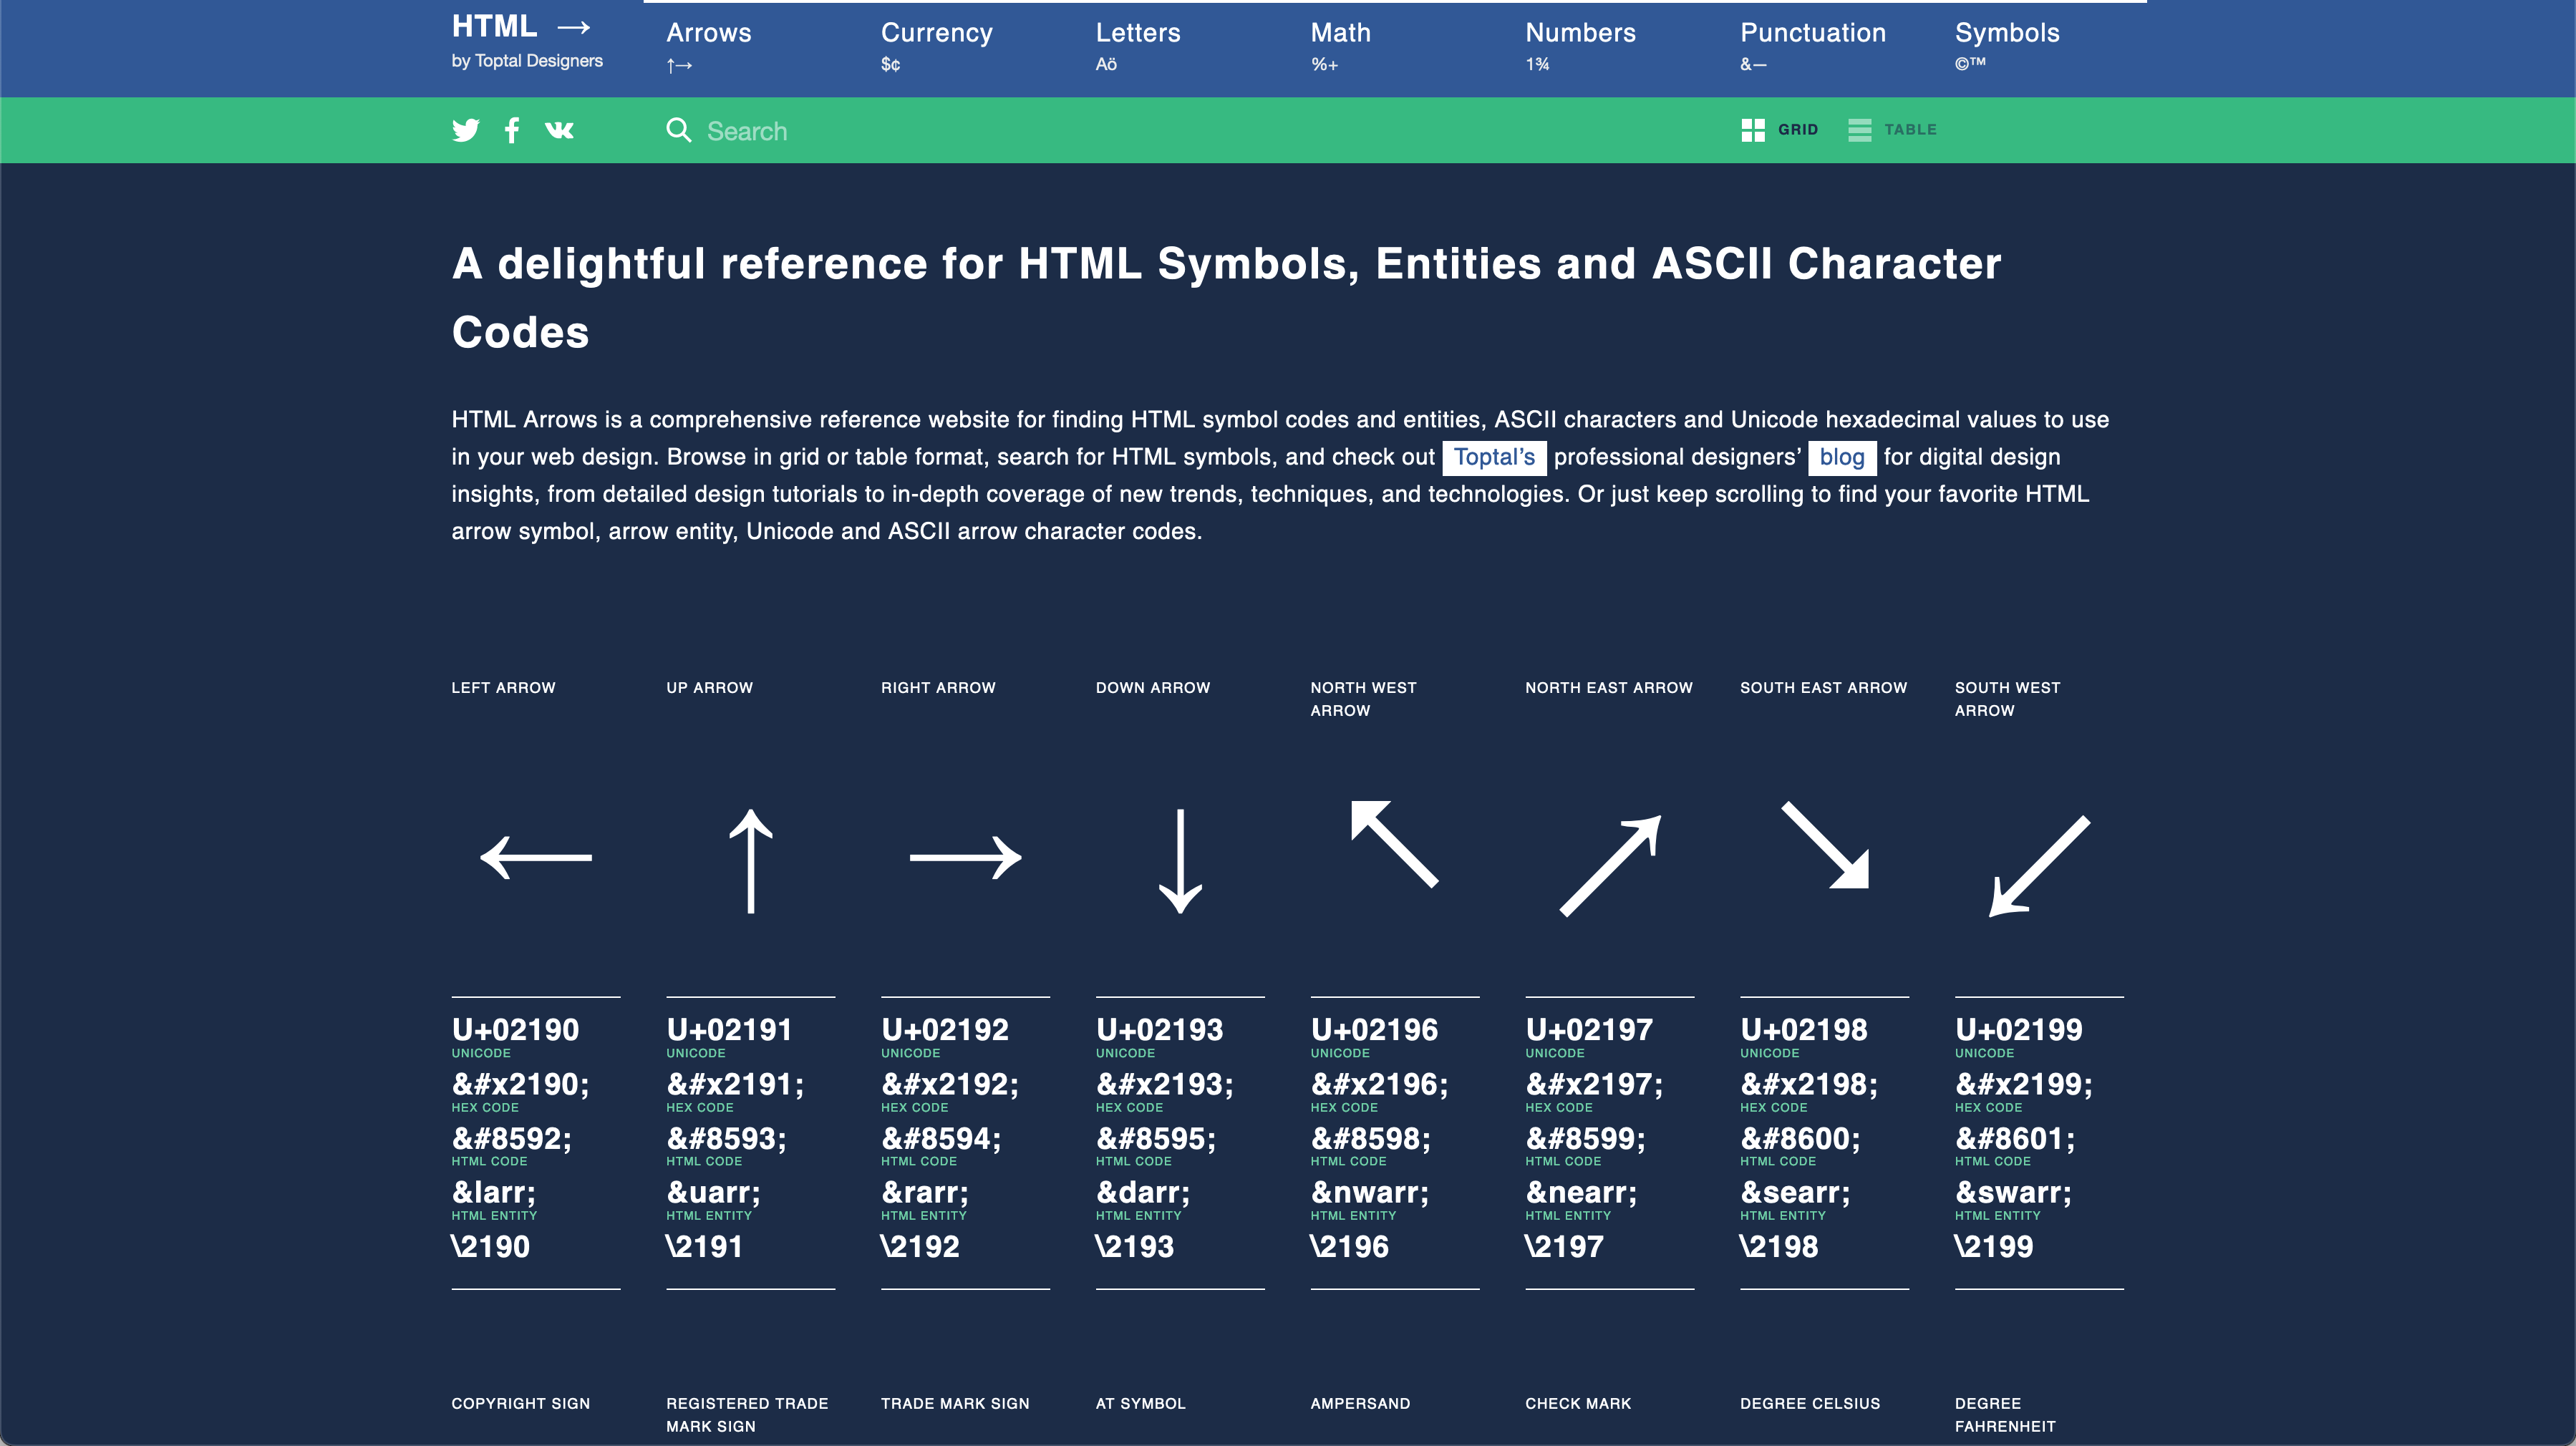Screen dimensions: 2576x1446
Task: Click the DEGREE CELSIUS title
Action: click(x=1810, y=1404)
